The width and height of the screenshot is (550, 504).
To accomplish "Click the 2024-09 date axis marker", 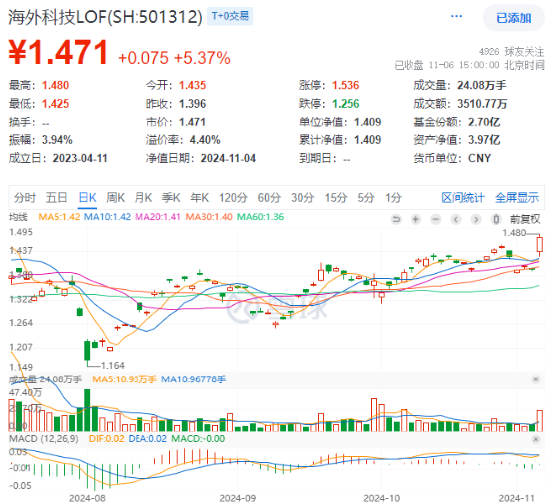I will pyautogui.click(x=237, y=498).
